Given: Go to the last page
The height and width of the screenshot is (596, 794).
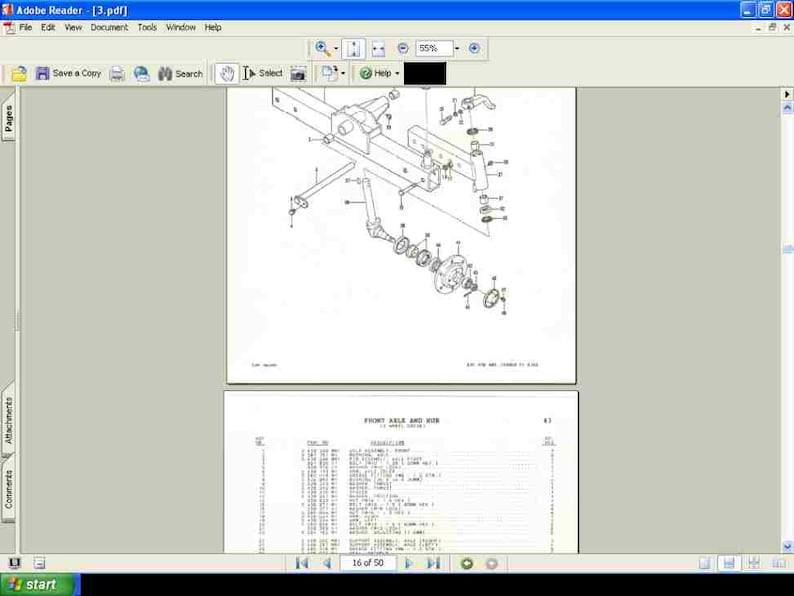Looking at the screenshot, I should click(x=433, y=563).
